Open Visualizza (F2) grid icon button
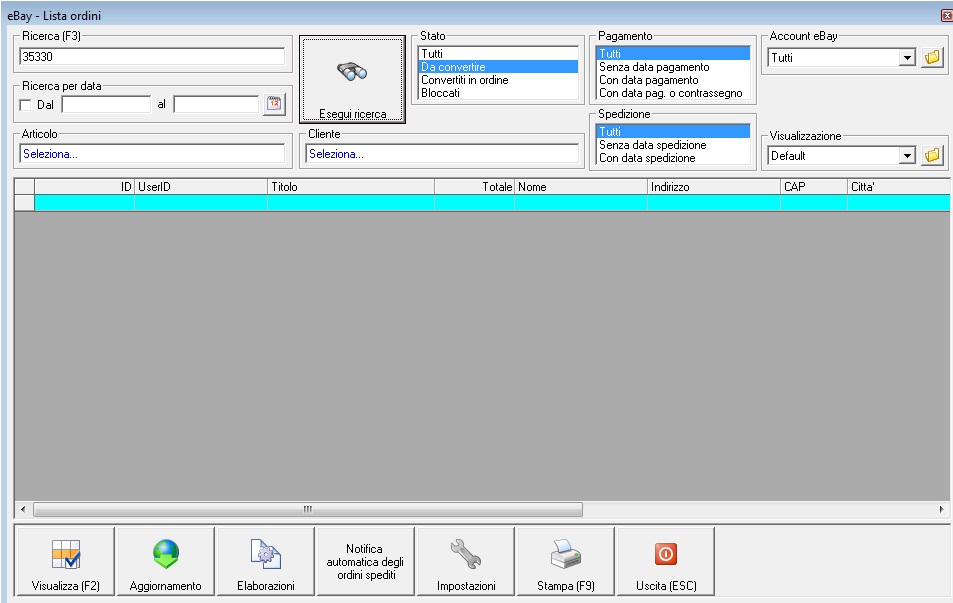953x603 pixels. [x=66, y=561]
